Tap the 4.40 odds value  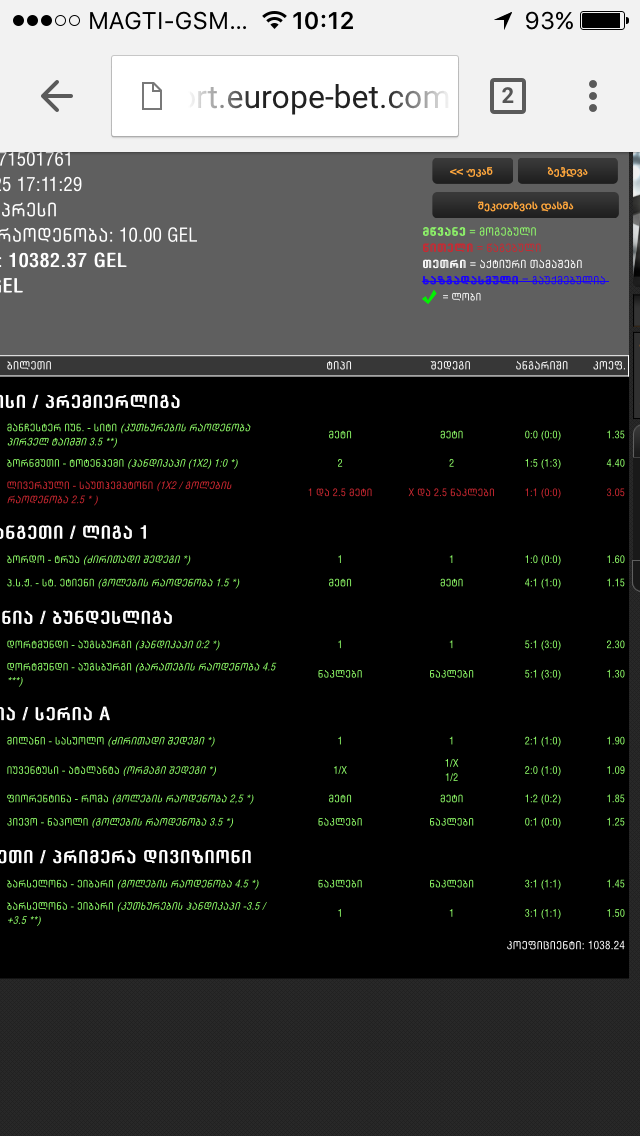tap(615, 463)
